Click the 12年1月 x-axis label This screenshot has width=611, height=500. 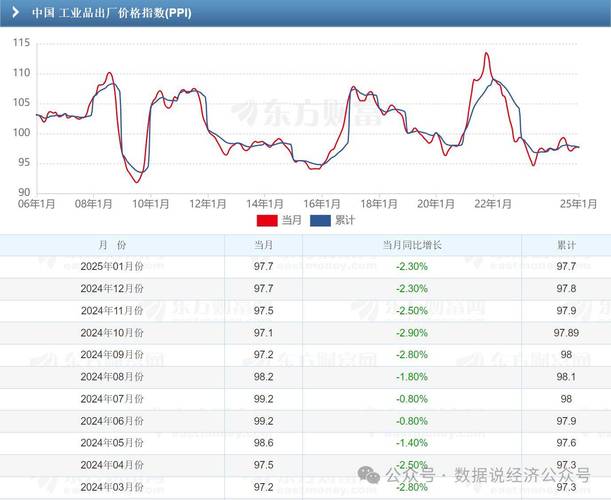[x=208, y=204]
